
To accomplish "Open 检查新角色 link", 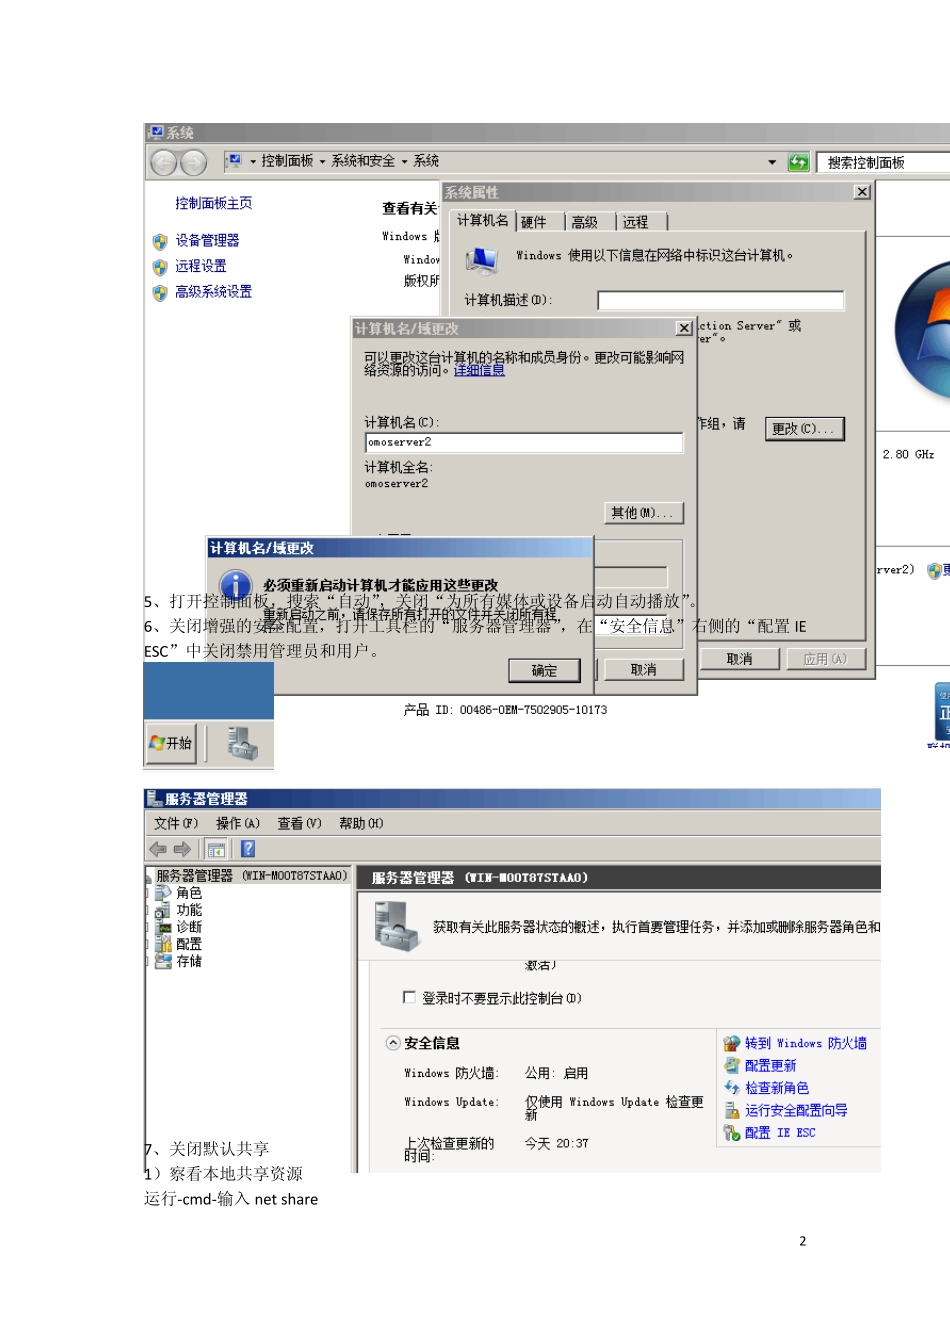I will 777,1088.
